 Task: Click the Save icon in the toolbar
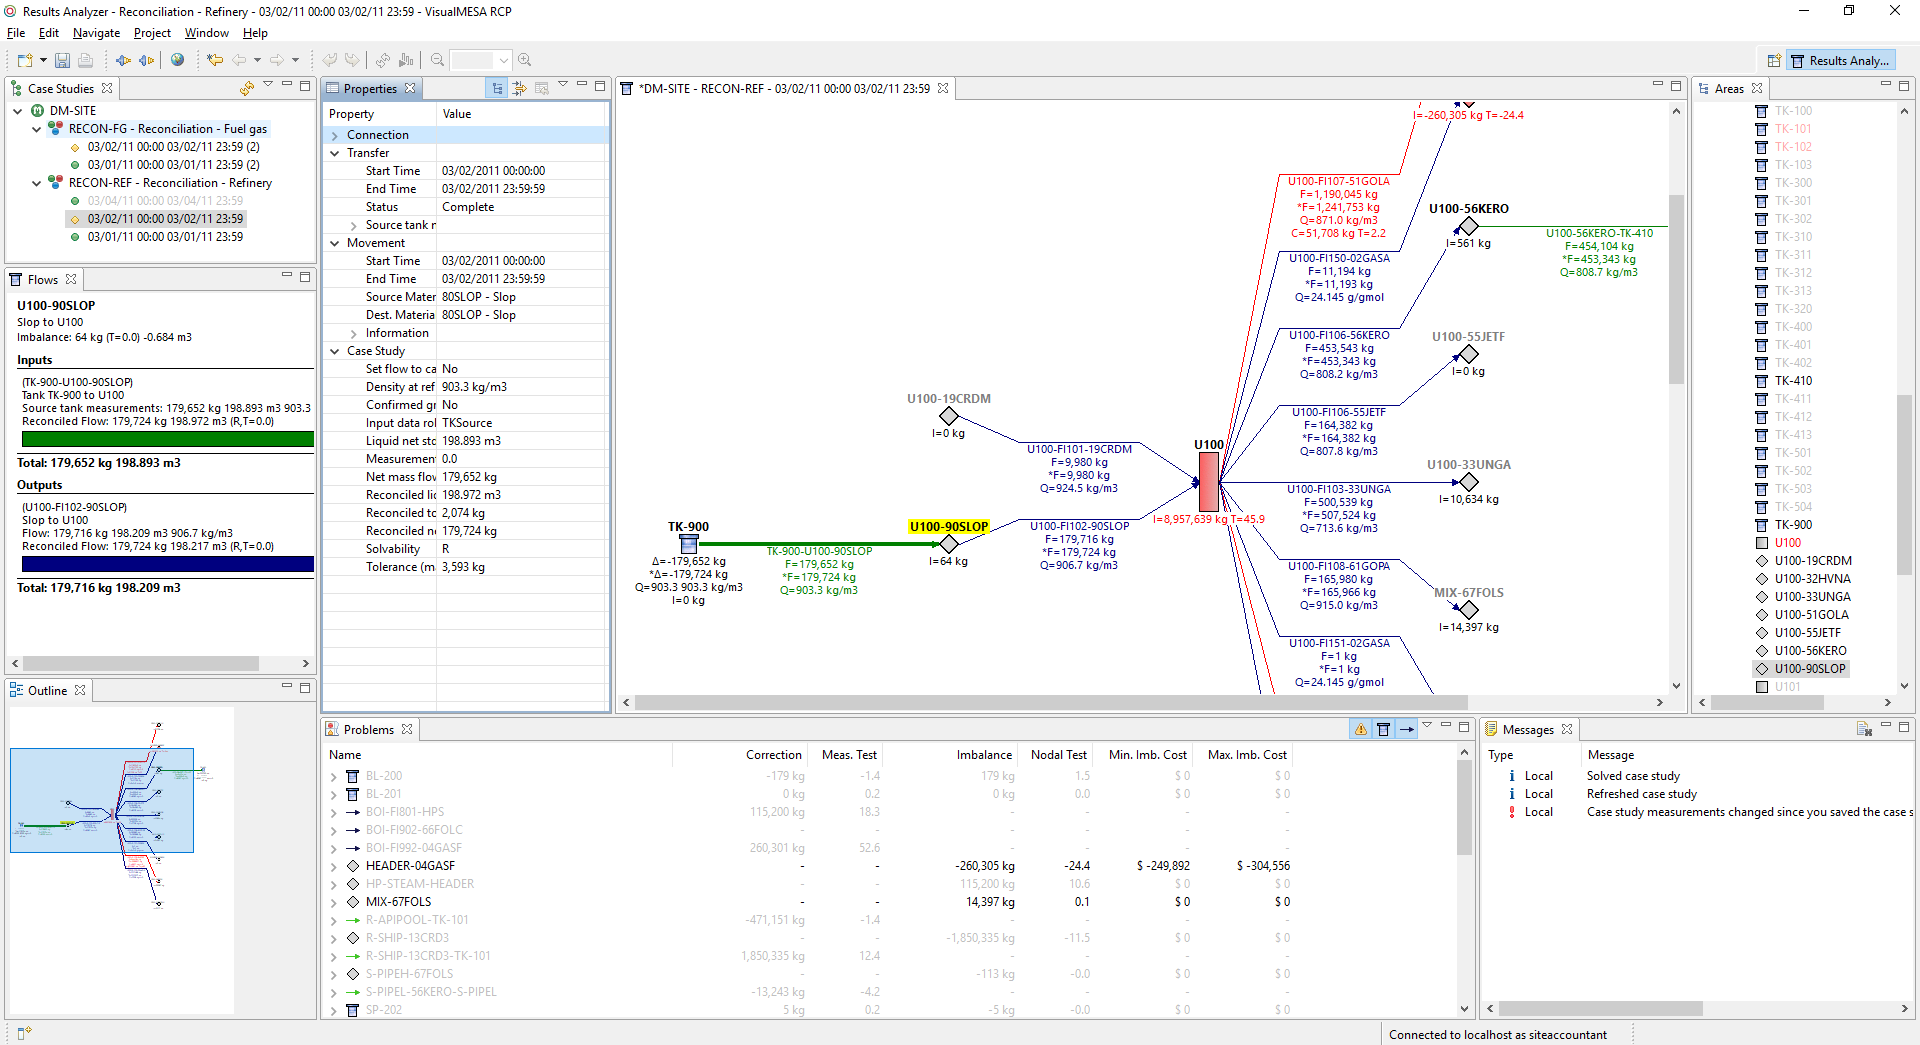[62, 60]
